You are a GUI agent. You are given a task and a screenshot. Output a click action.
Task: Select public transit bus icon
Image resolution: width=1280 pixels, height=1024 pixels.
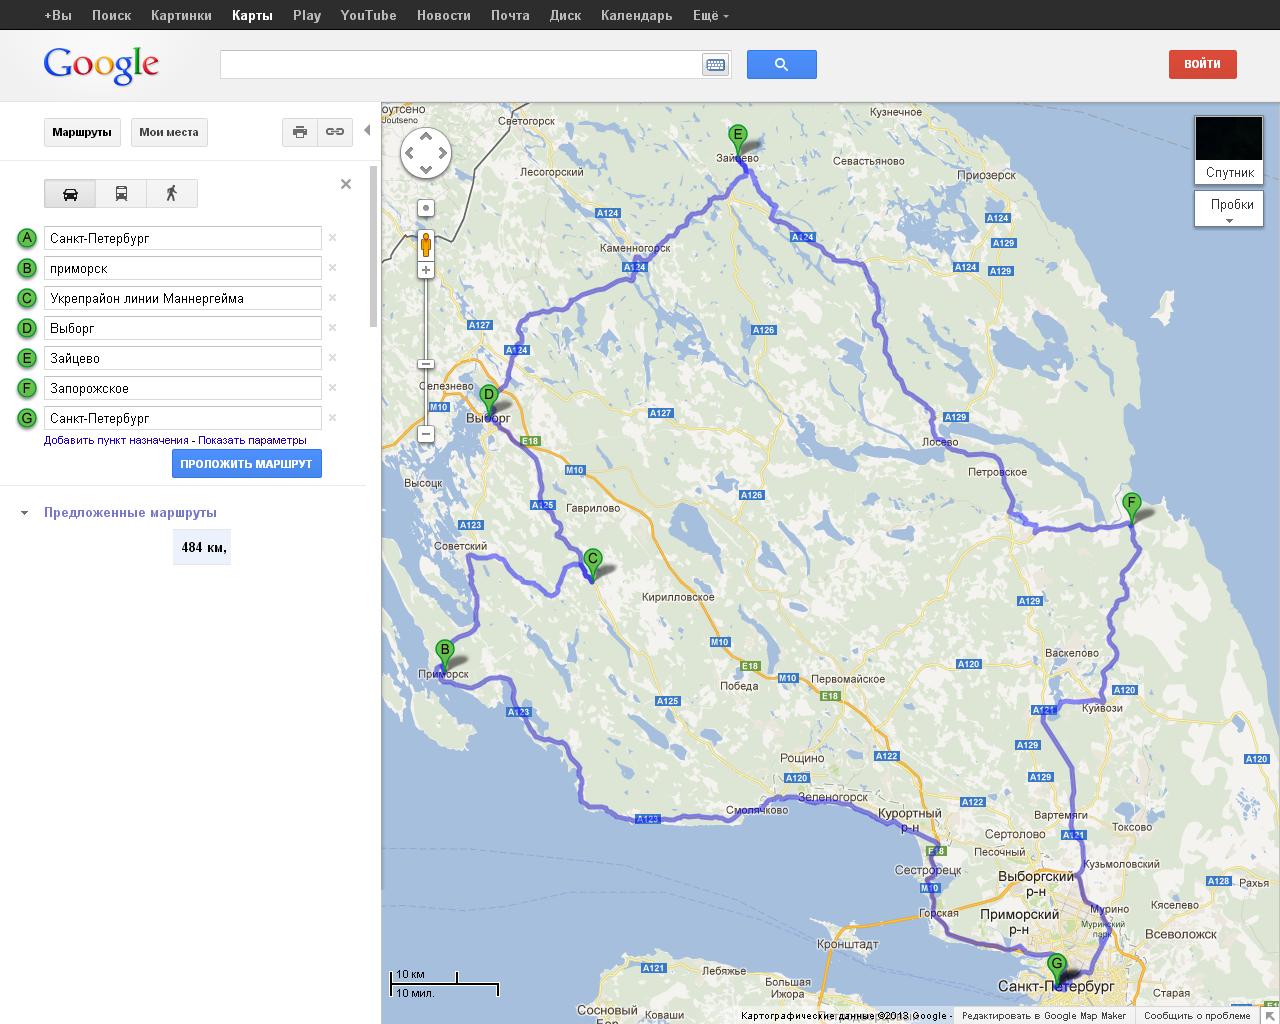pos(121,193)
